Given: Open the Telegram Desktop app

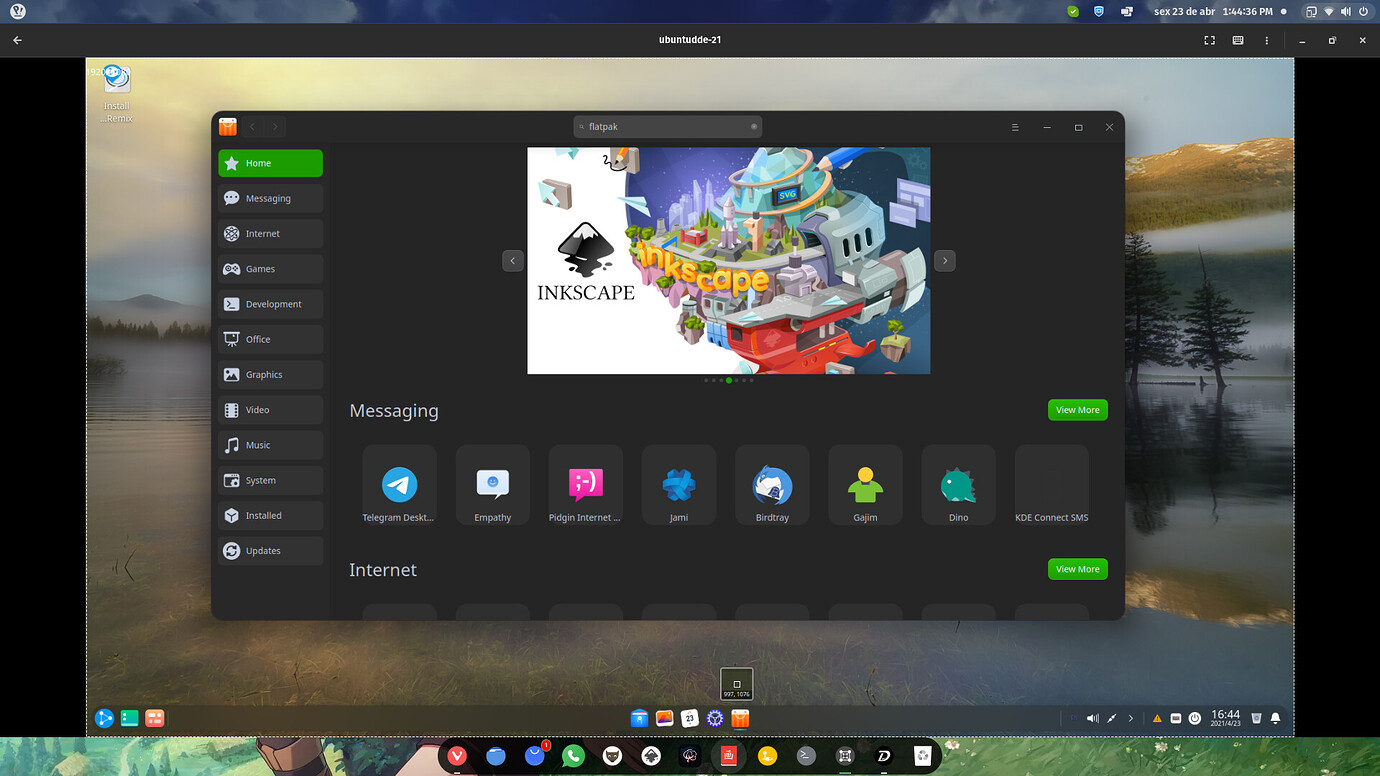Looking at the screenshot, I should click(x=400, y=486).
